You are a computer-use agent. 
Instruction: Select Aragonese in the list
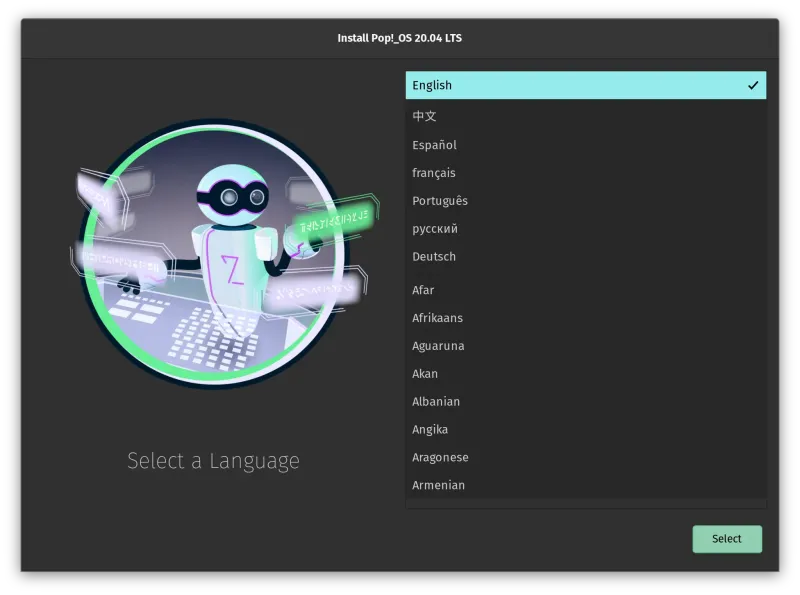(586, 457)
